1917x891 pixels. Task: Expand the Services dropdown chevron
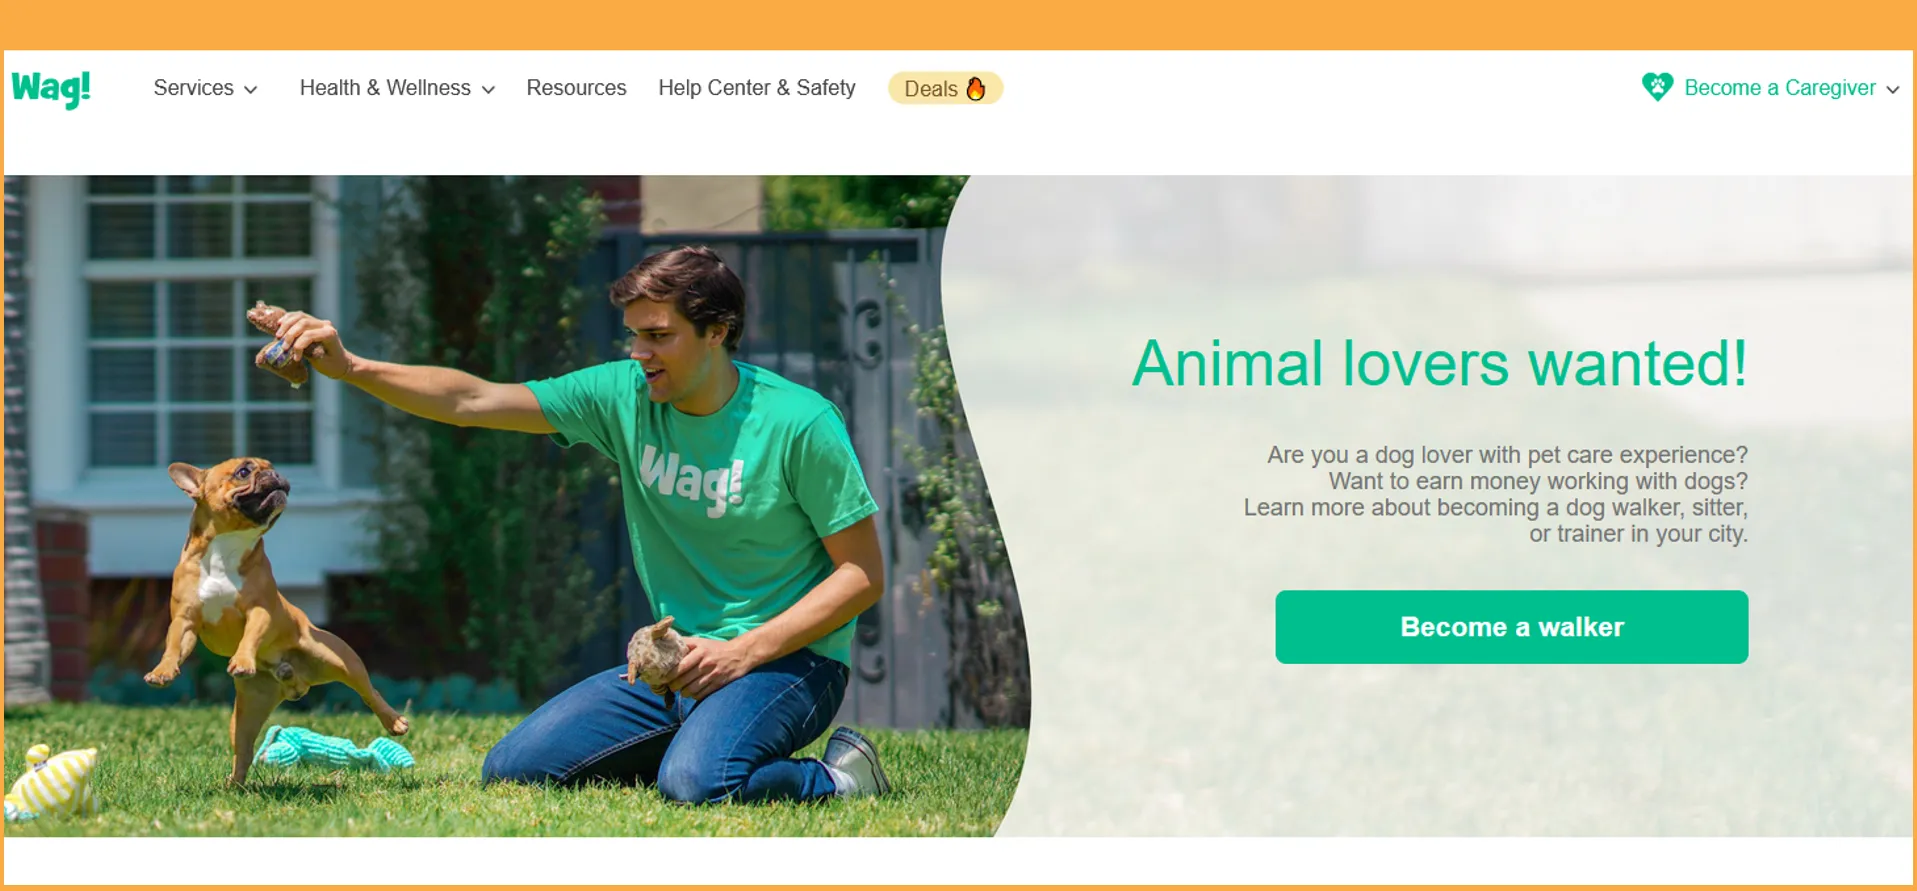(251, 90)
